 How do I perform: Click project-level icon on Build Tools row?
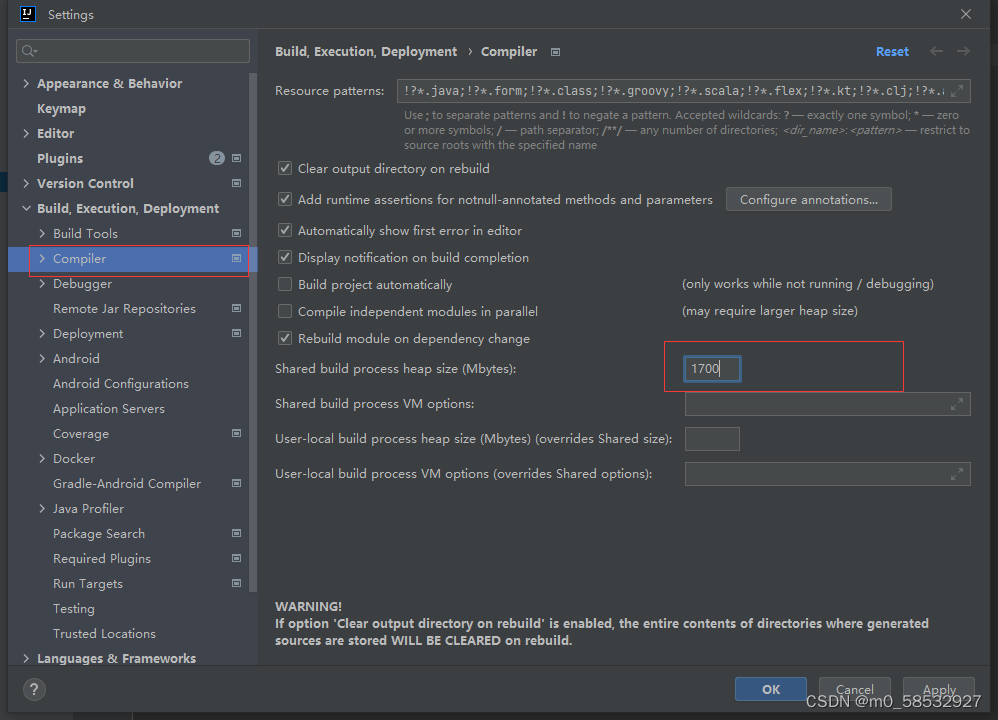(x=236, y=234)
